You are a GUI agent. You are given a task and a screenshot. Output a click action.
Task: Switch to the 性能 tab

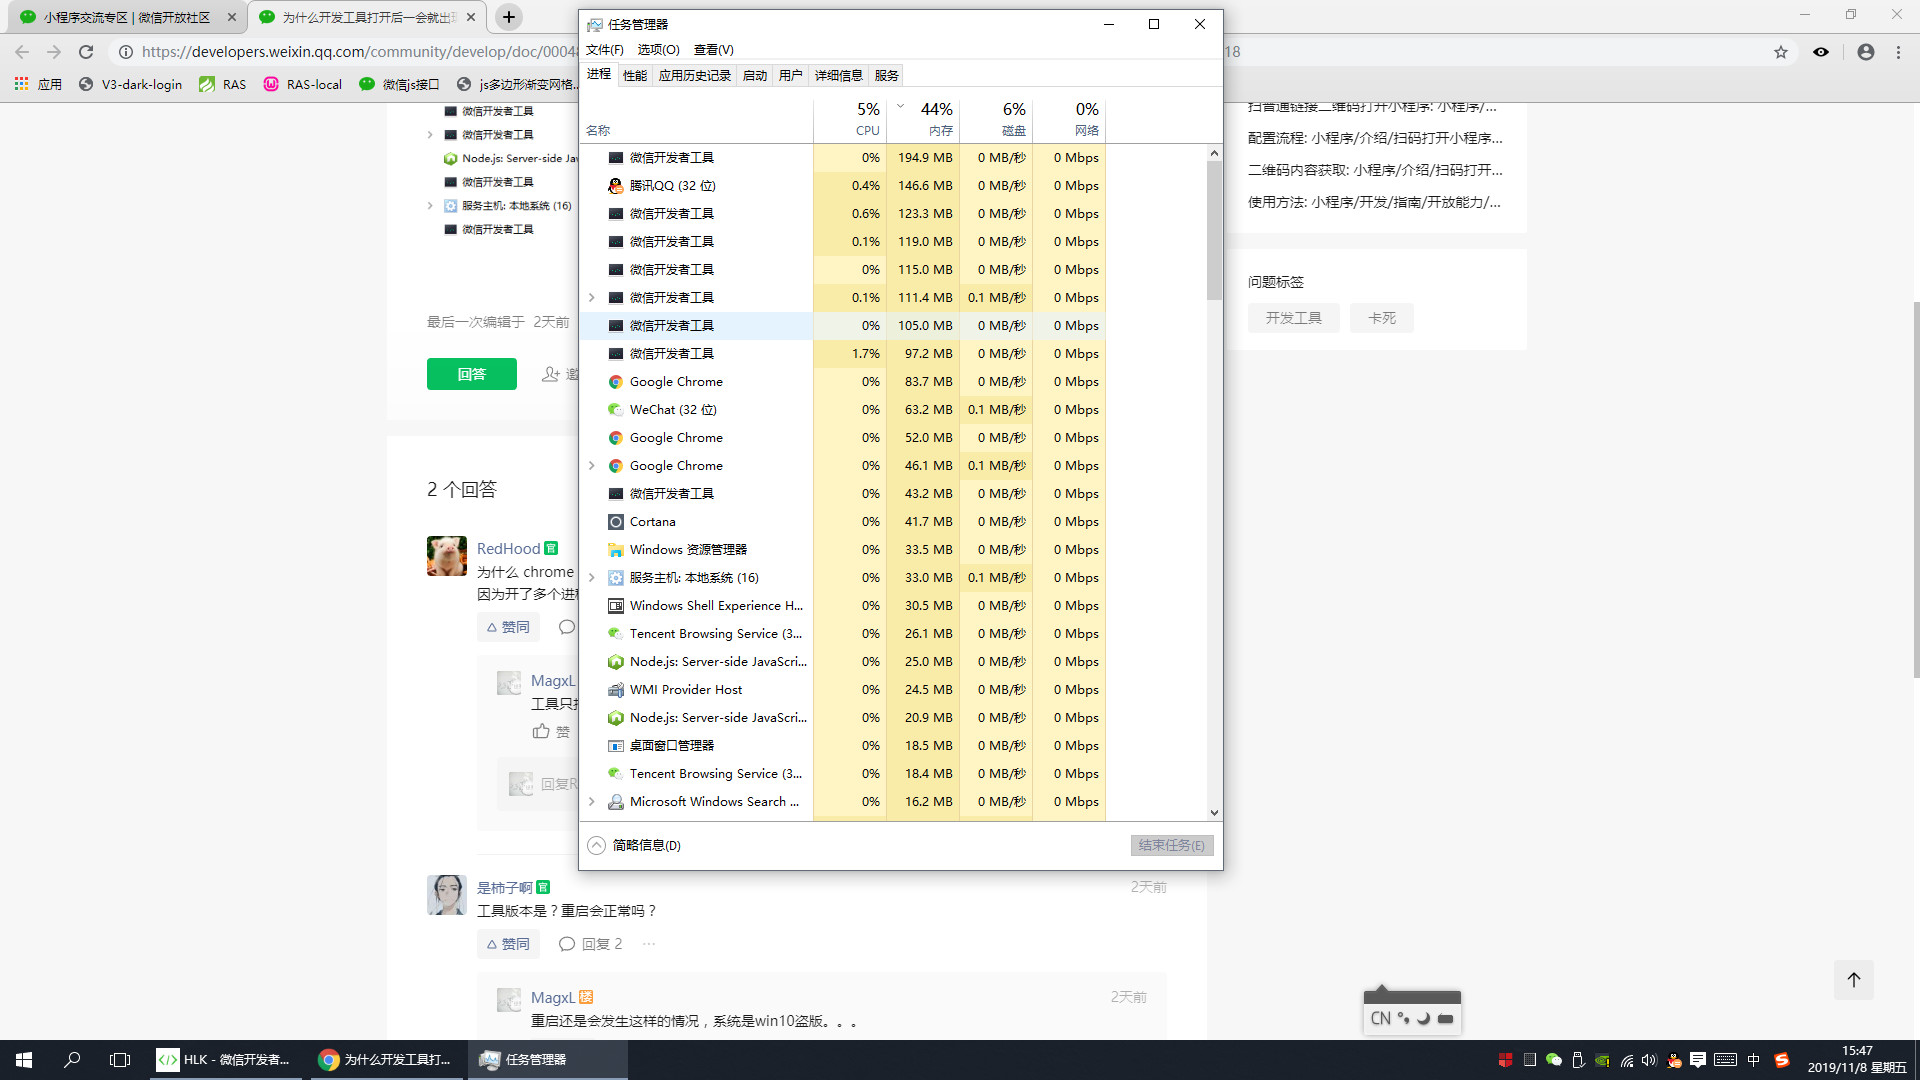(634, 75)
